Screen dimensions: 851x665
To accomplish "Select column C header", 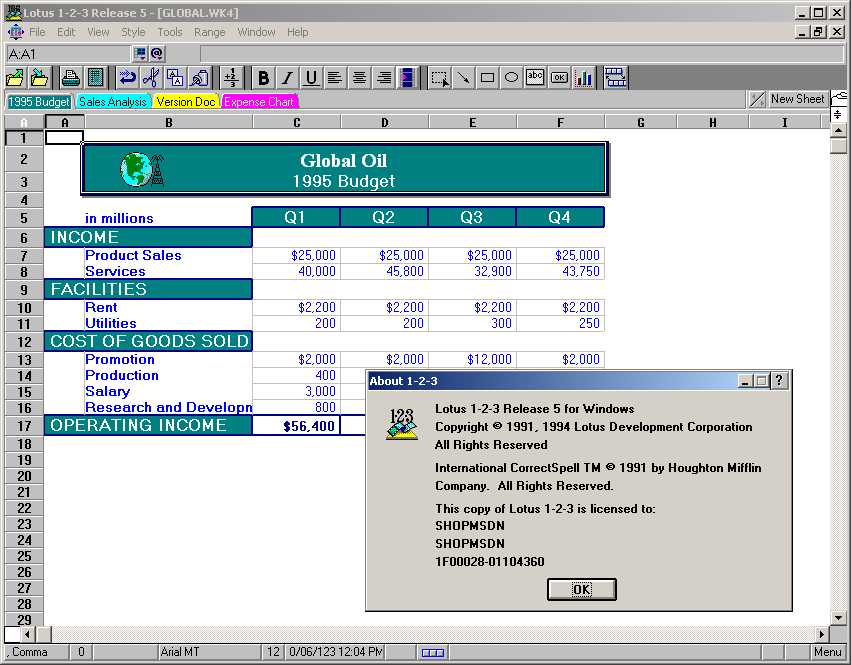I will [296, 122].
